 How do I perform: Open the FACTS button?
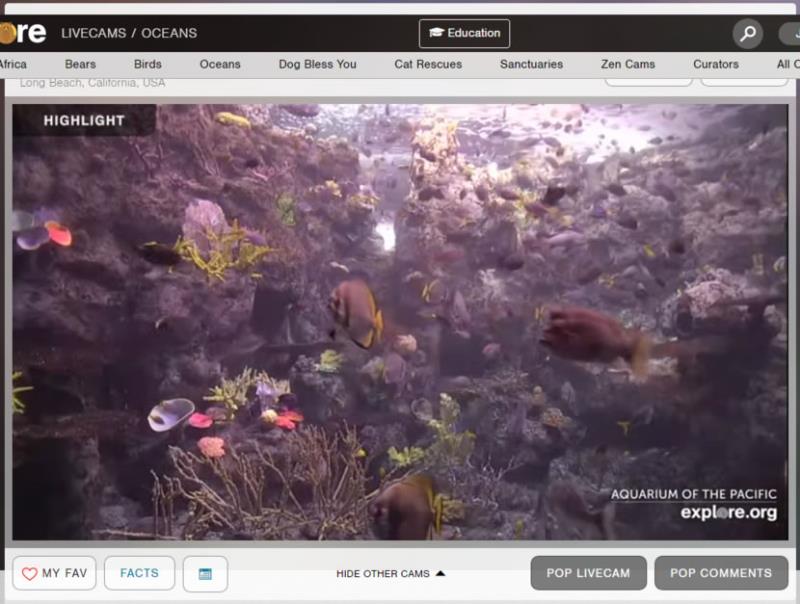coord(139,573)
